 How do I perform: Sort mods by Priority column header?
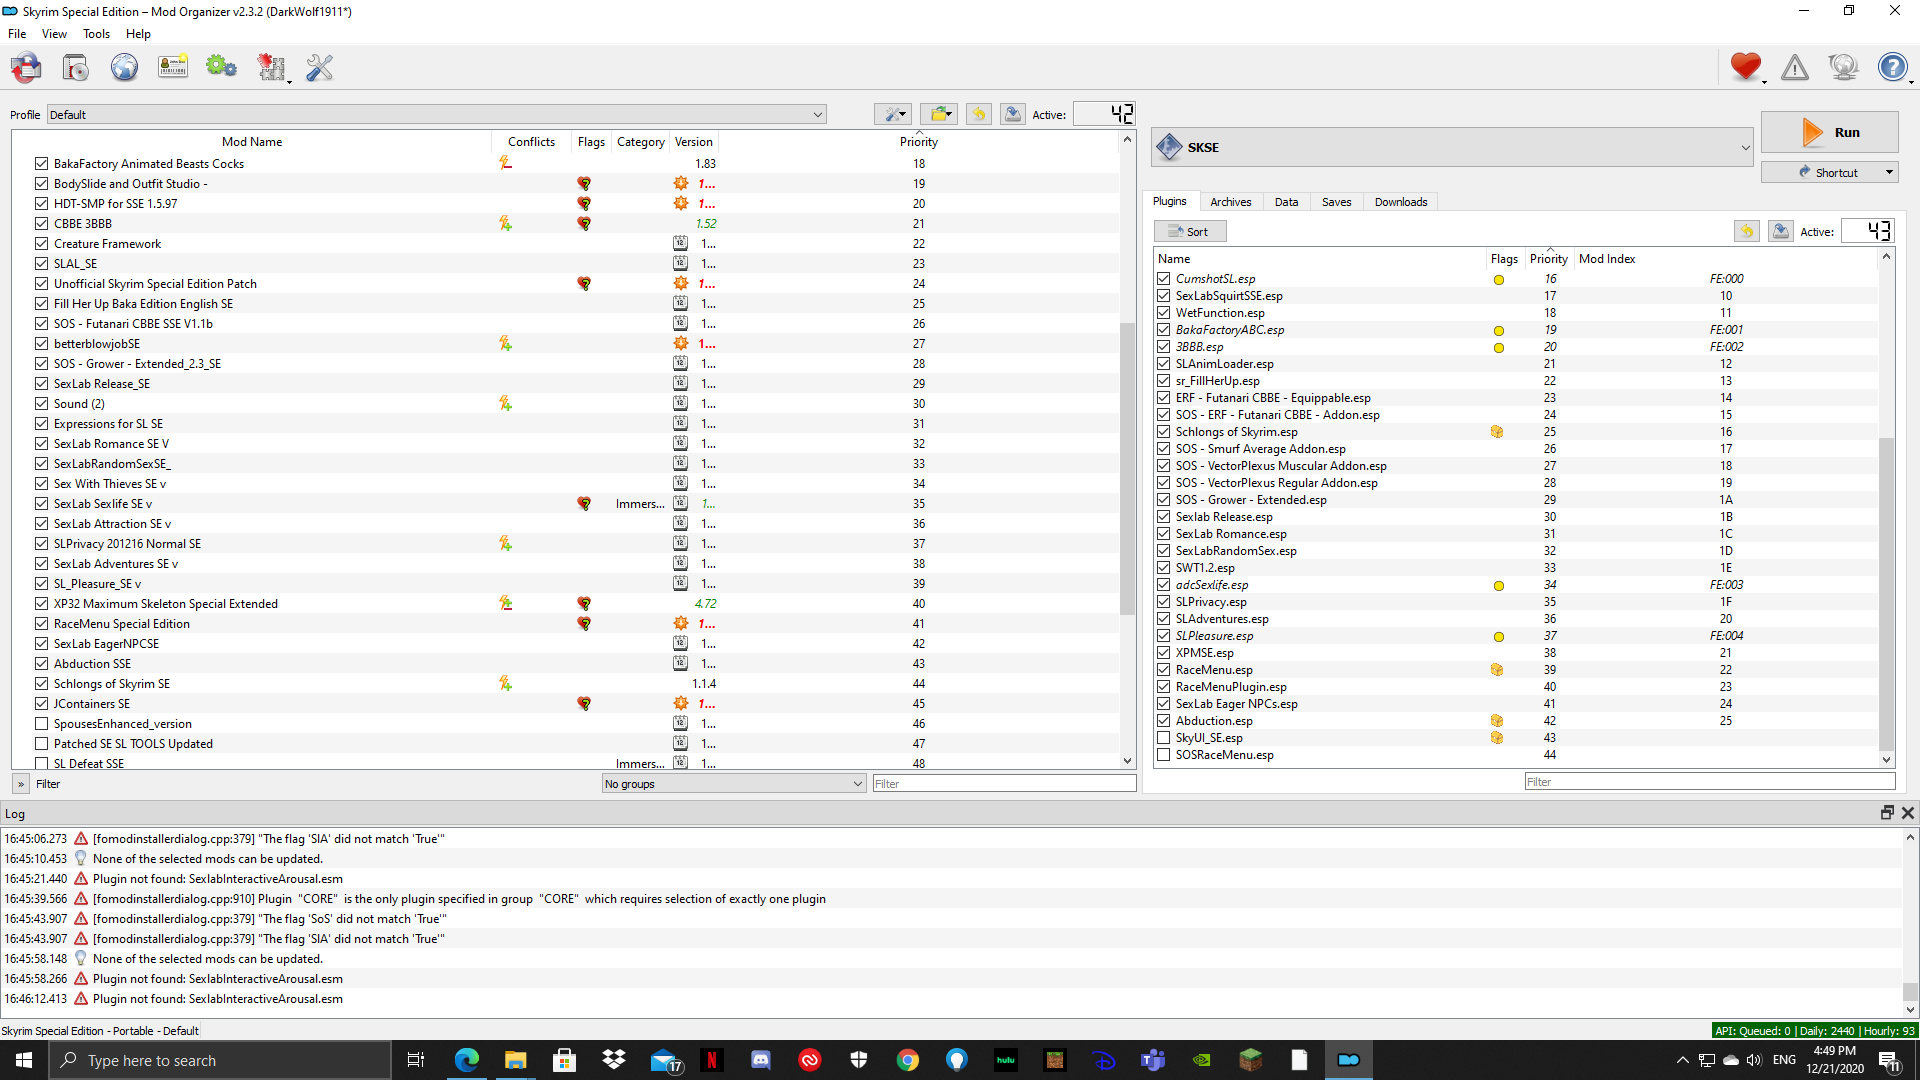918,142
